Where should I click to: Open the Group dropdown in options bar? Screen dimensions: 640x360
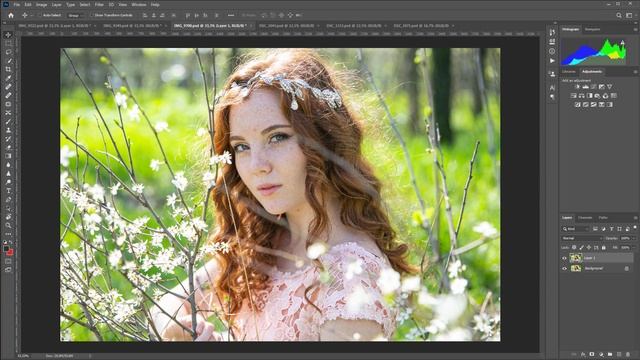(x=76, y=16)
